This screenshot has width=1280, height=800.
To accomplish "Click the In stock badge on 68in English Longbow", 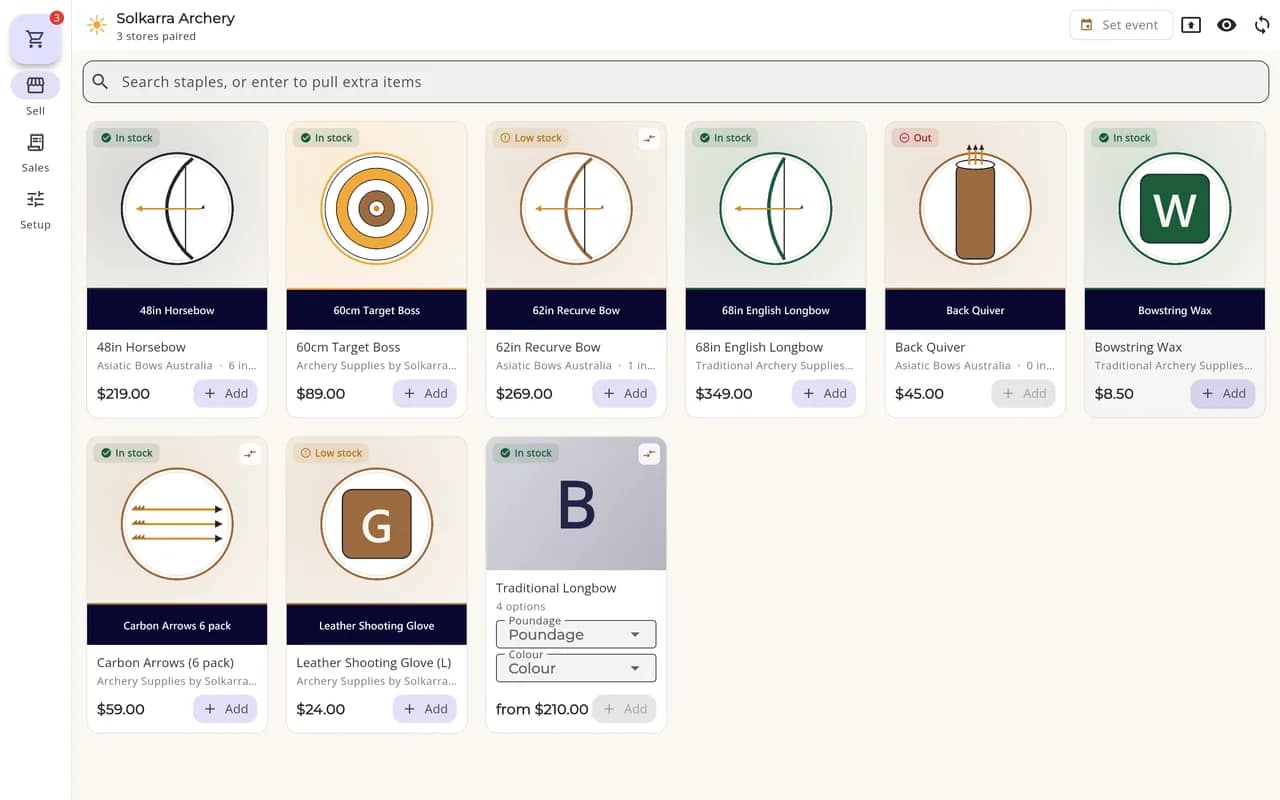I will pos(725,138).
